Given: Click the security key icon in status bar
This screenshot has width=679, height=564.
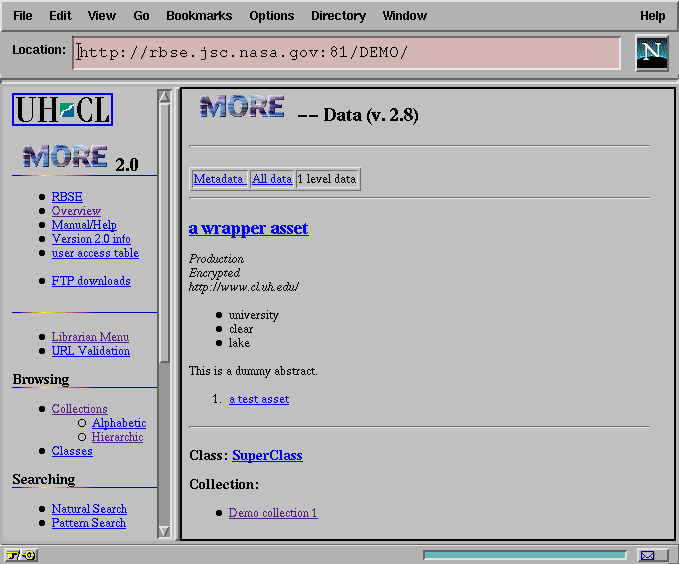Looking at the screenshot, I should click(x=20, y=555).
